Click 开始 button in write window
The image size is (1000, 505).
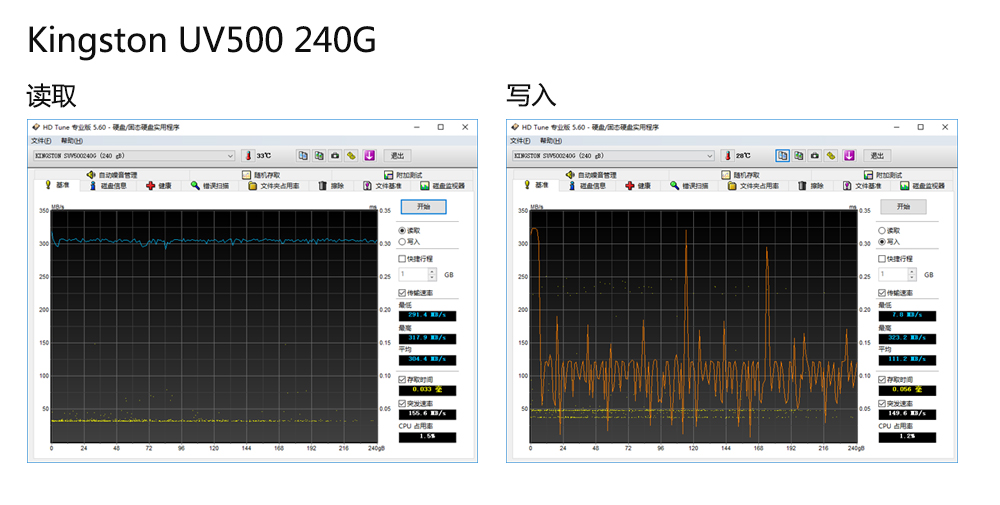pyautogui.click(x=903, y=207)
